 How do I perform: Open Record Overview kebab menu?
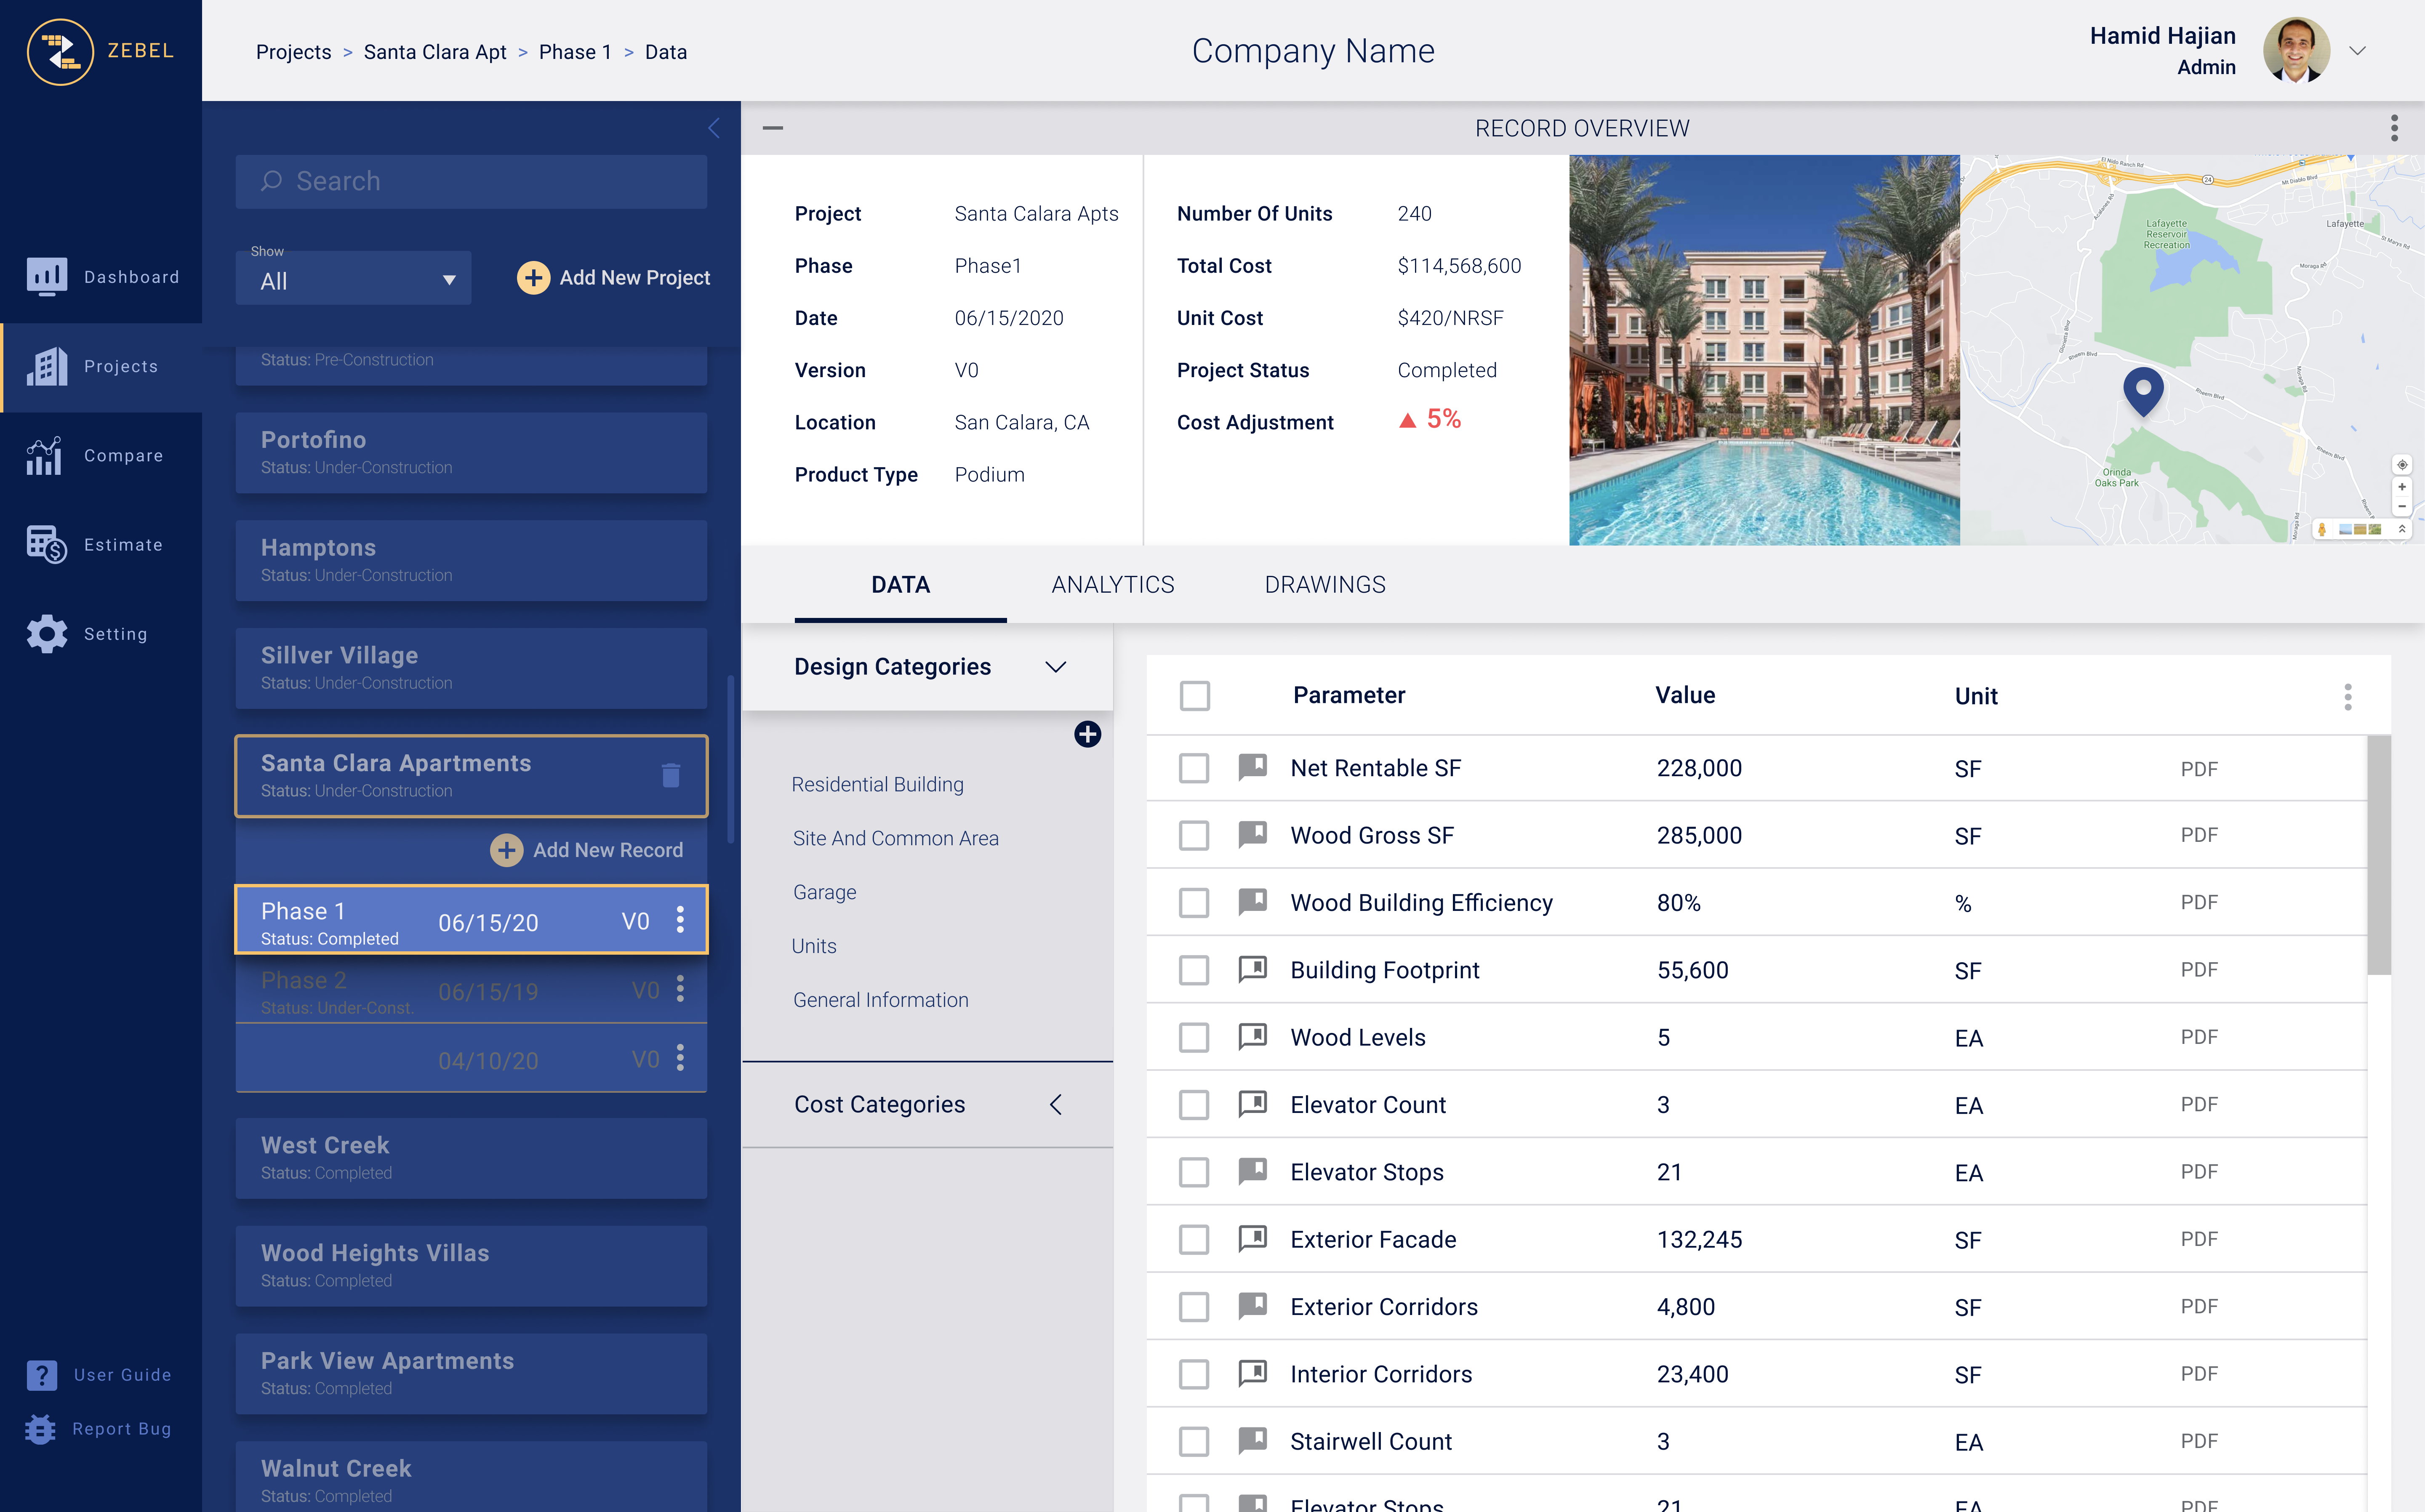(x=2394, y=128)
